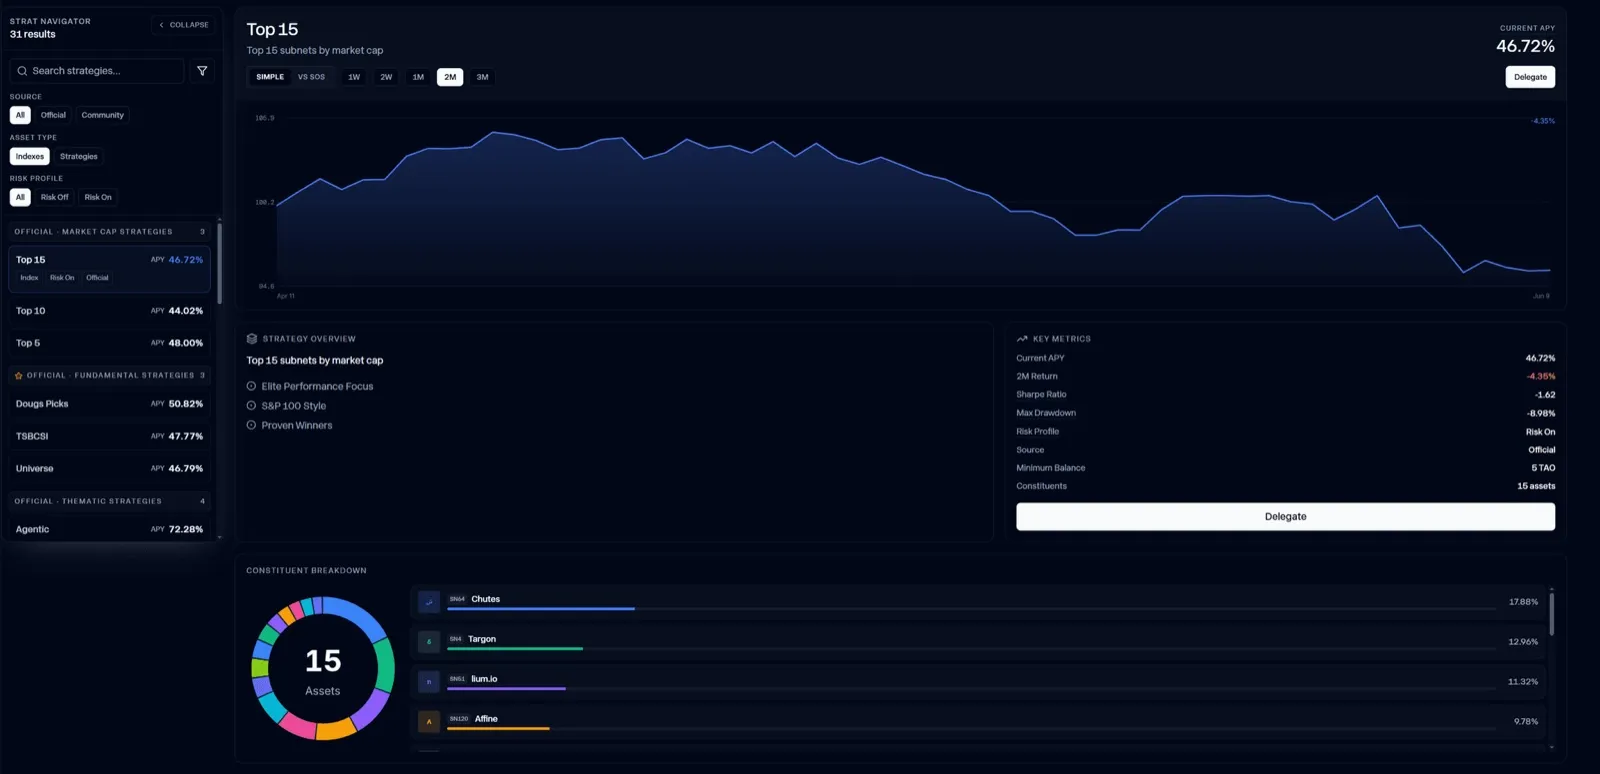Collapse Official Market Cap Strategies group

tap(110, 232)
